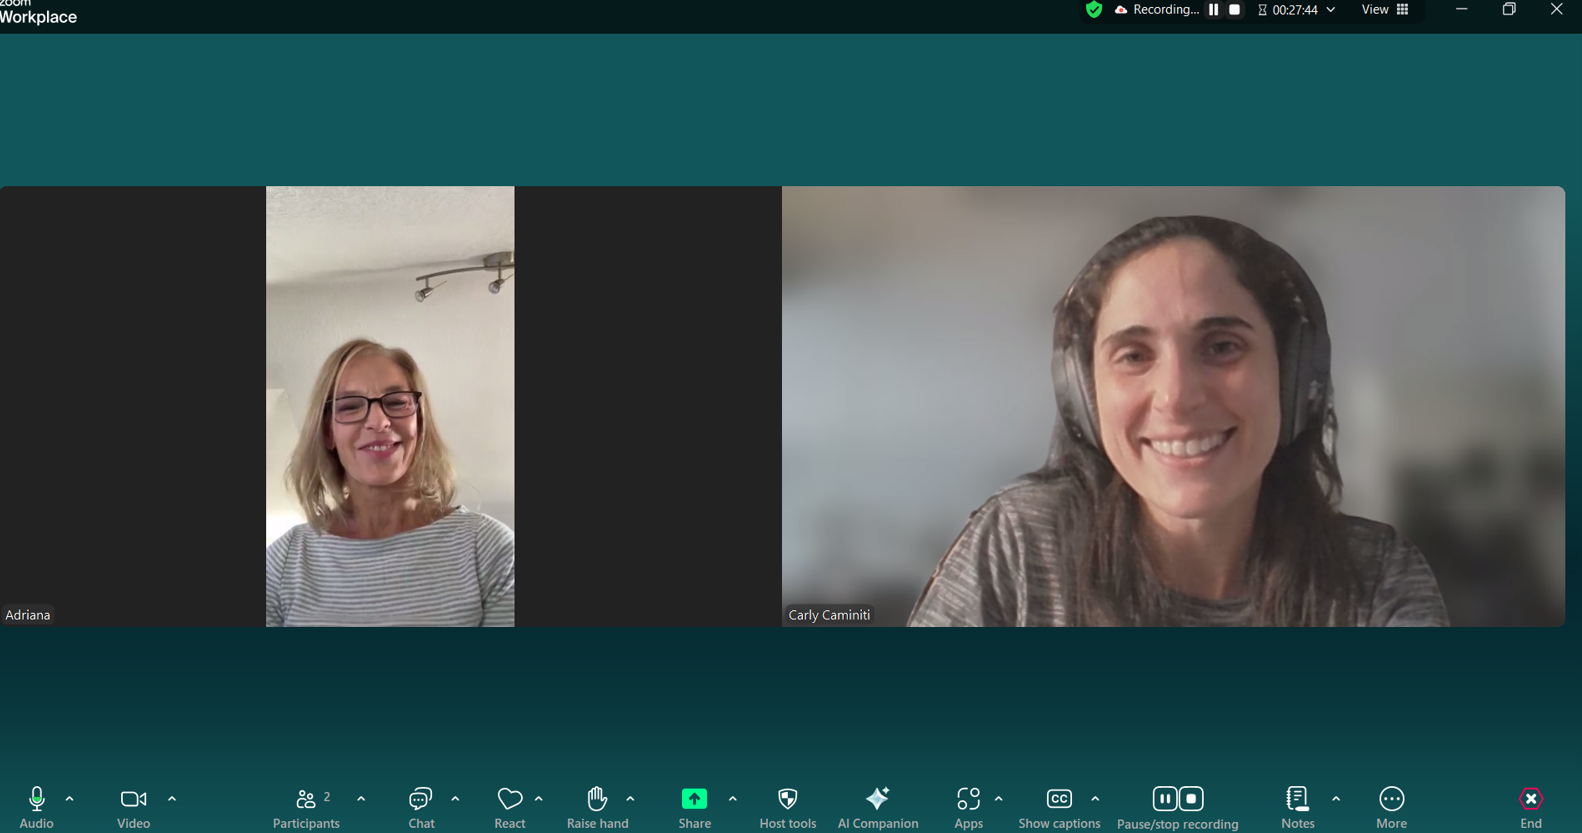
Task: Click the Raise hand icon
Action: coord(597,799)
